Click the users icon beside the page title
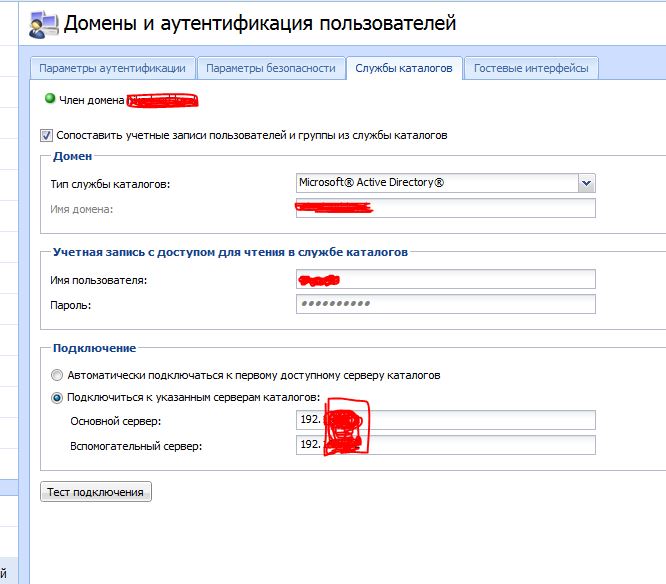The height and width of the screenshot is (584, 666). point(43,23)
